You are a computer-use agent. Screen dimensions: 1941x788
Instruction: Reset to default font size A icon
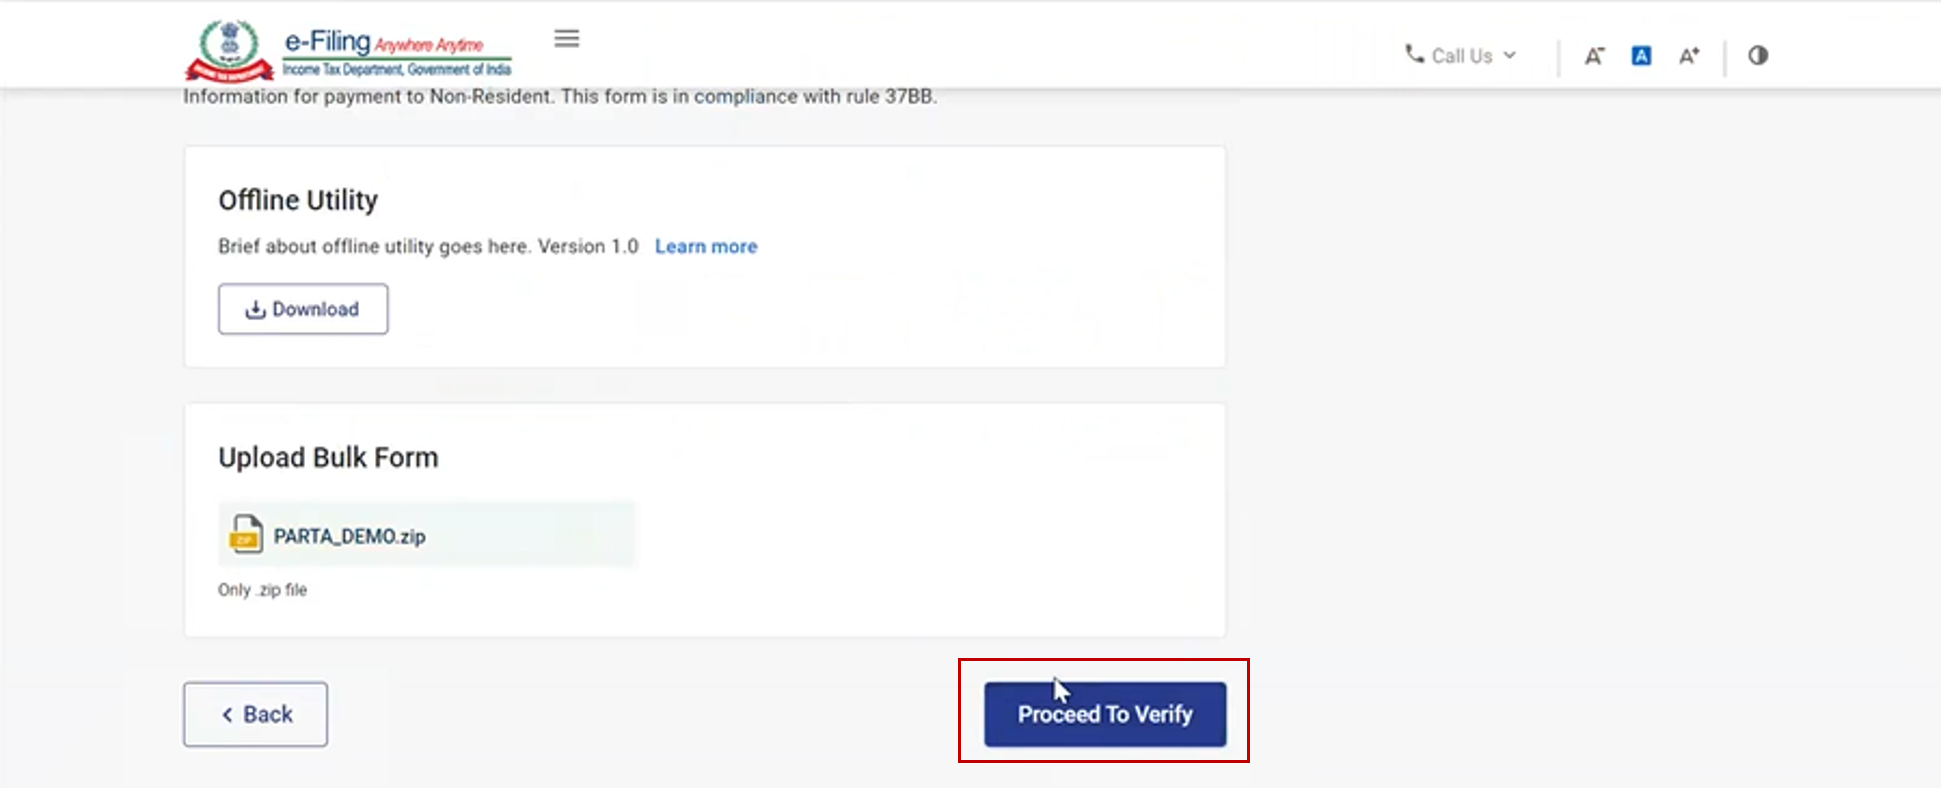1641,56
